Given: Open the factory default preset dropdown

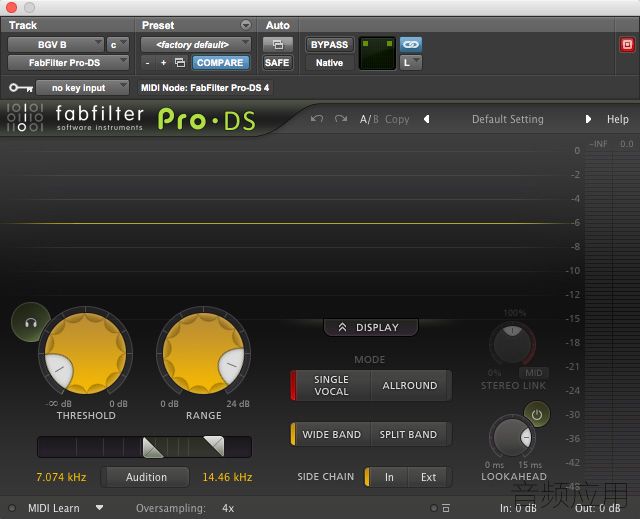Looking at the screenshot, I should pos(196,44).
